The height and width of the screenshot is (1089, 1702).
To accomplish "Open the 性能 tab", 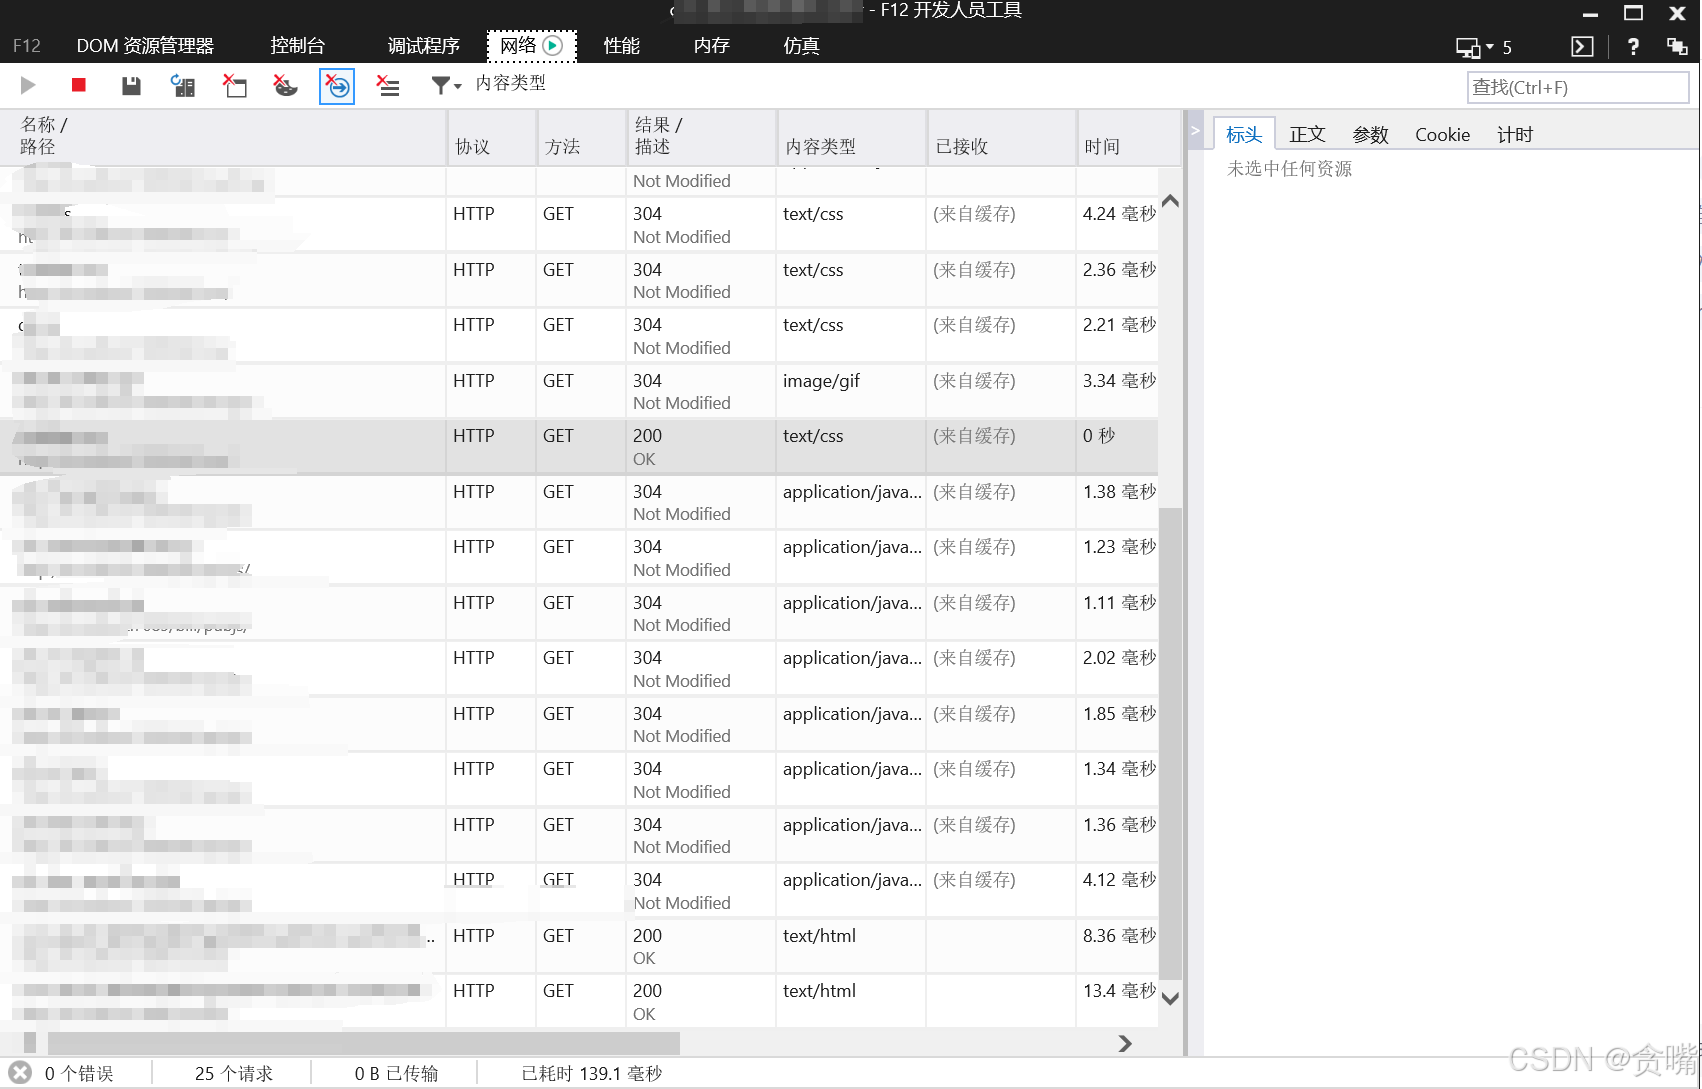I will pyautogui.click(x=621, y=46).
